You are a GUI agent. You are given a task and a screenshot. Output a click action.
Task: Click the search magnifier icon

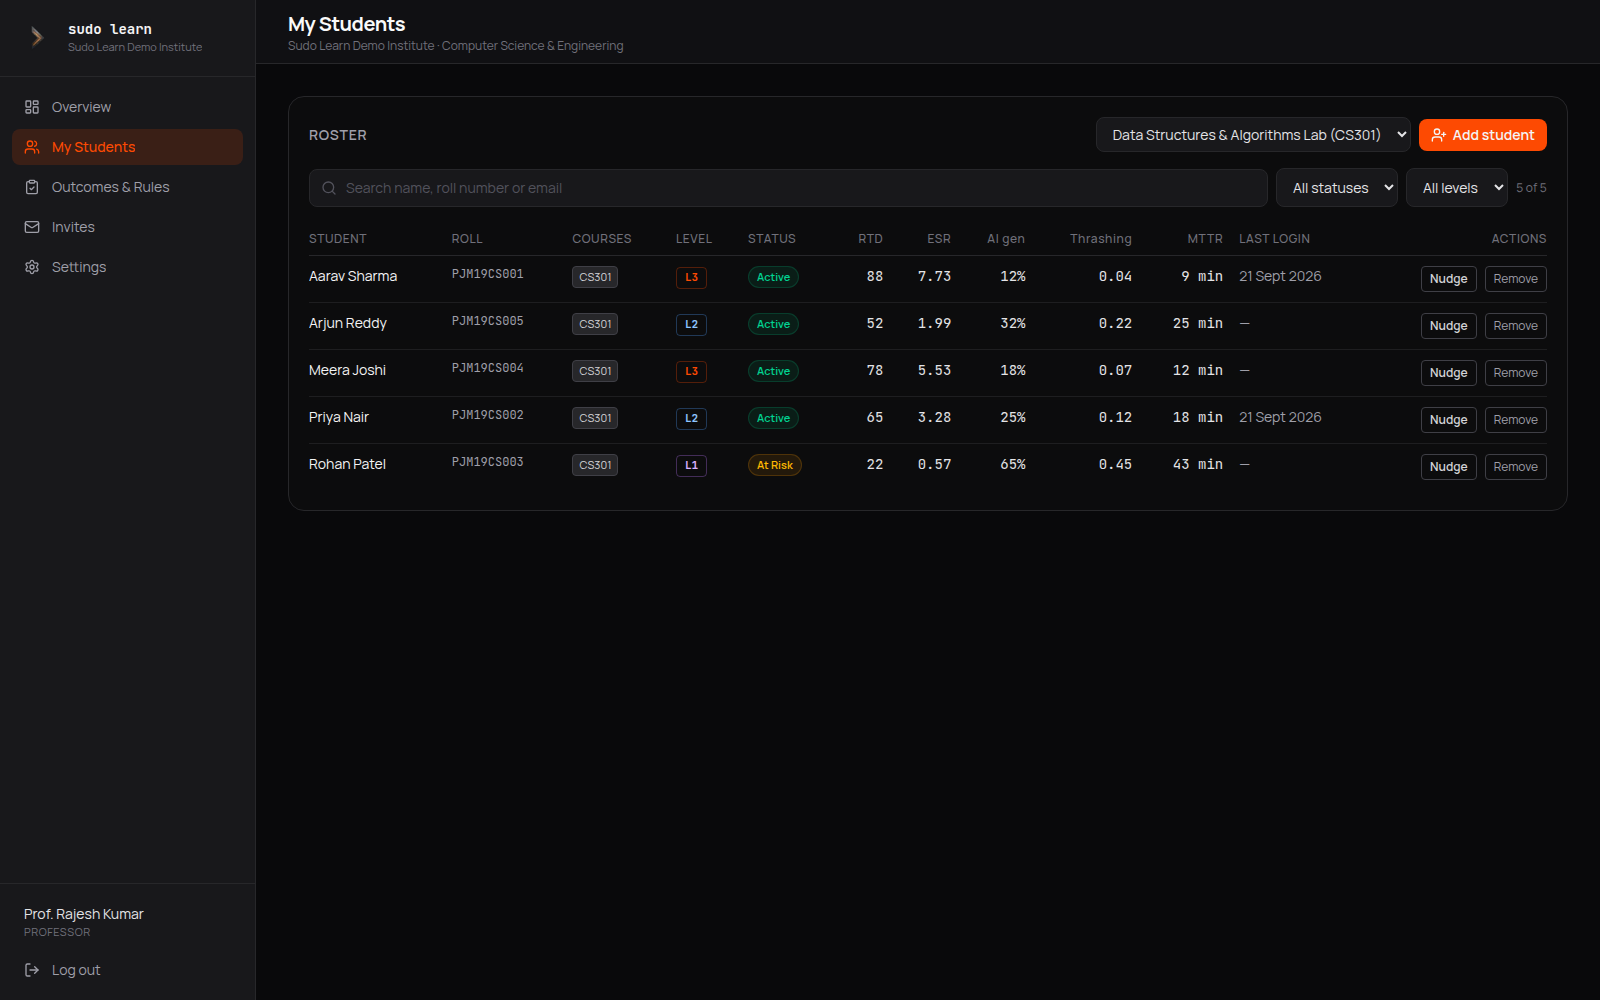(329, 188)
